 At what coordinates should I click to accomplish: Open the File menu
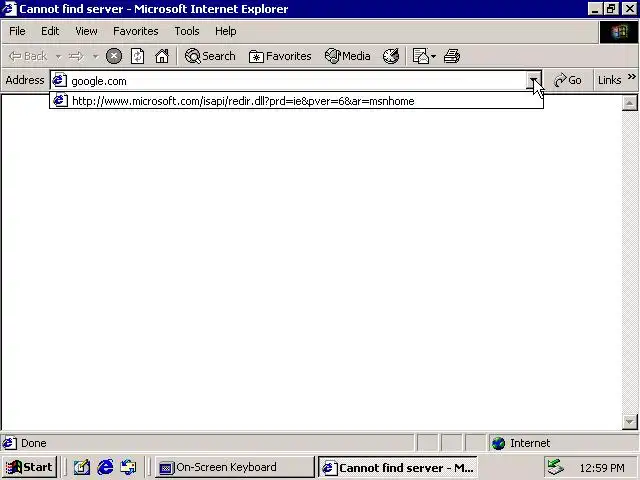(17, 31)
